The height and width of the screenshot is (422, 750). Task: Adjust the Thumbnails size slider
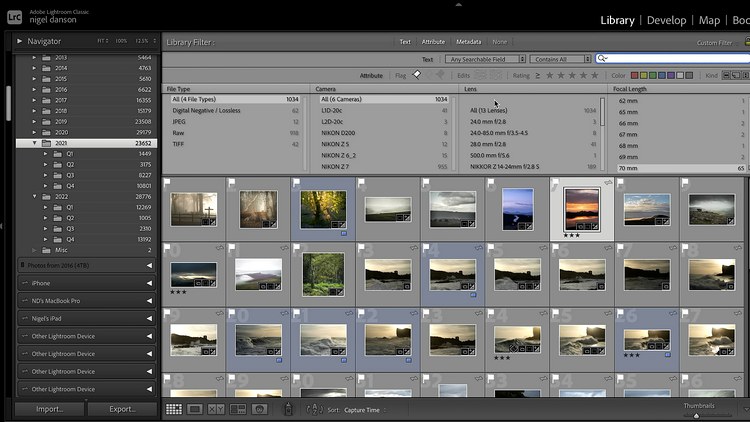696,416
